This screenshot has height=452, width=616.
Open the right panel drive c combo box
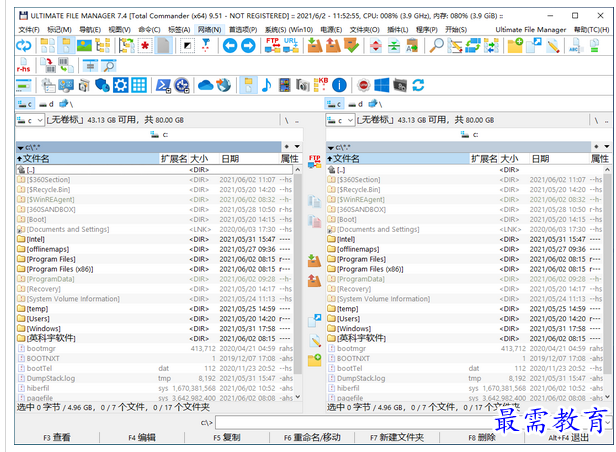[x=340, y=120]
